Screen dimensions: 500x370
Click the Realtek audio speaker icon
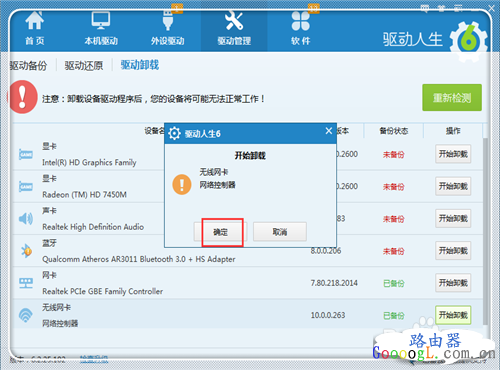(x=26, y=219)
